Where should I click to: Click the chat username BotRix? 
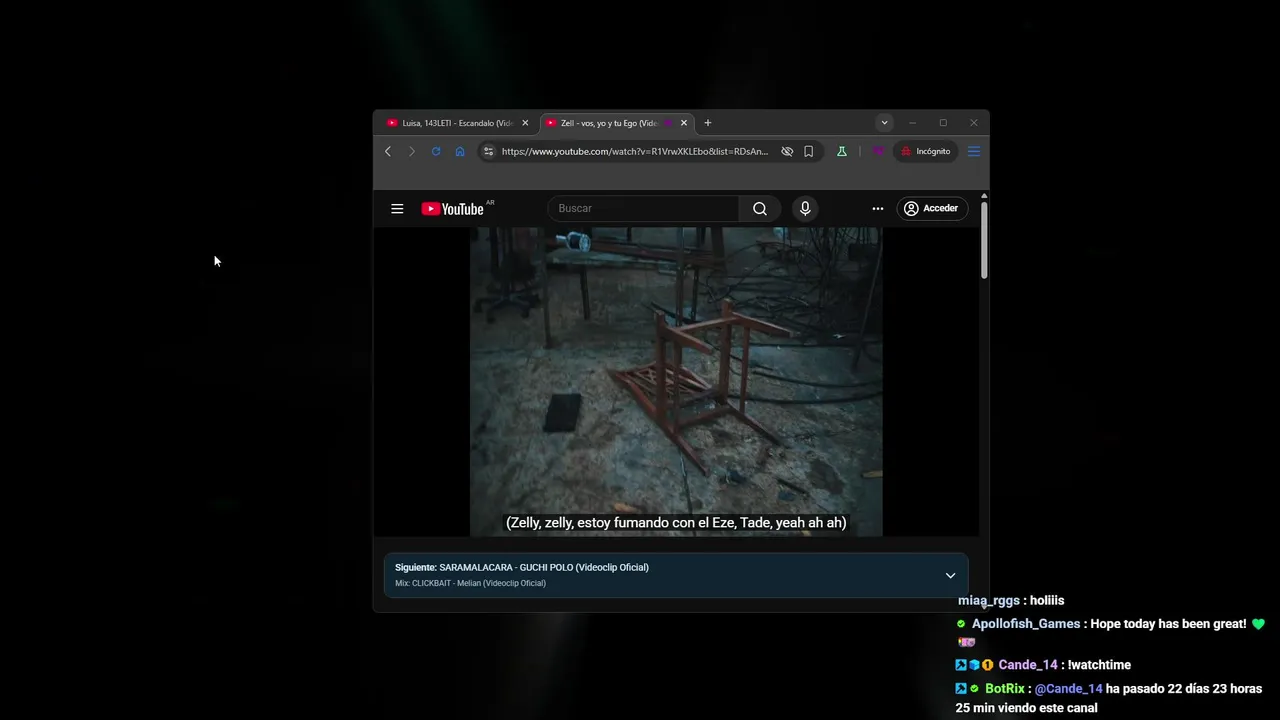pos(1005,689)
